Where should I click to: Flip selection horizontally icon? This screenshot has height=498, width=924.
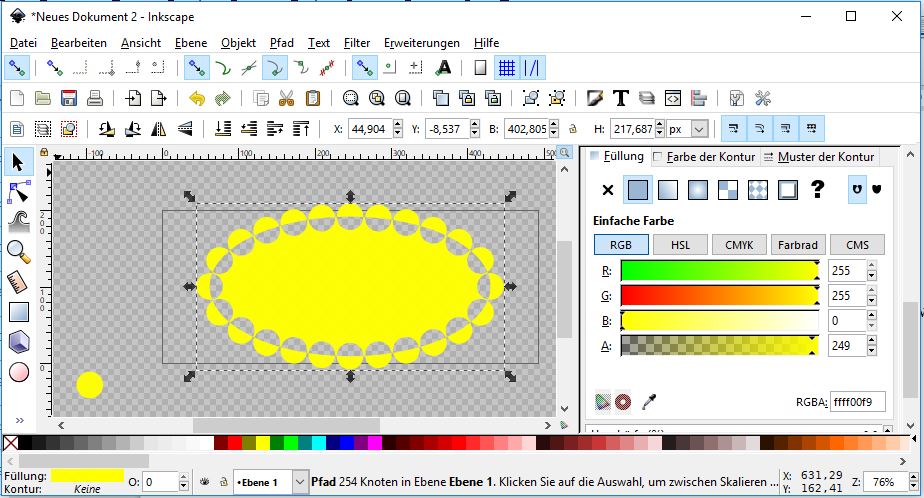pos(159,128)
